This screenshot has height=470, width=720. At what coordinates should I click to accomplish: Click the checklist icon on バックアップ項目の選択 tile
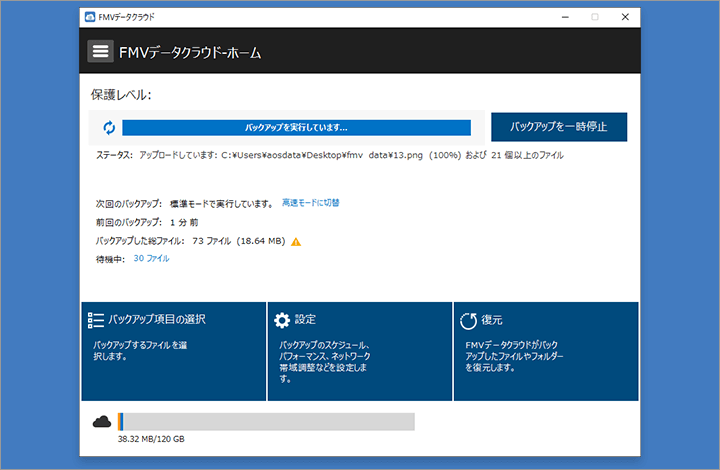(x=96, y=320)
